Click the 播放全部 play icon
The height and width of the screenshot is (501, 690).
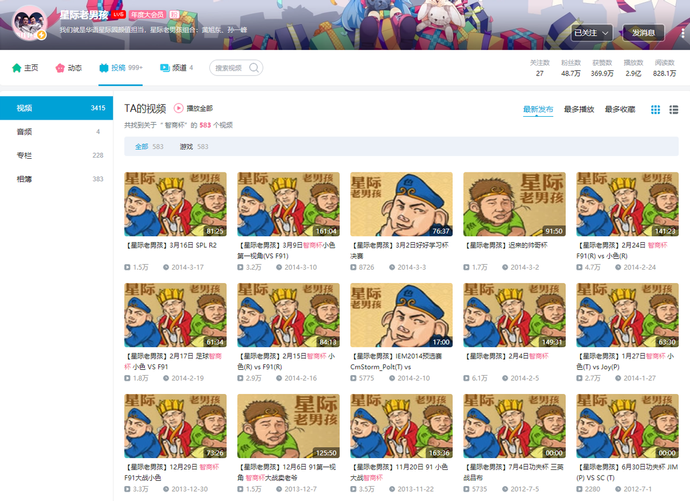(x=178, y=108)
